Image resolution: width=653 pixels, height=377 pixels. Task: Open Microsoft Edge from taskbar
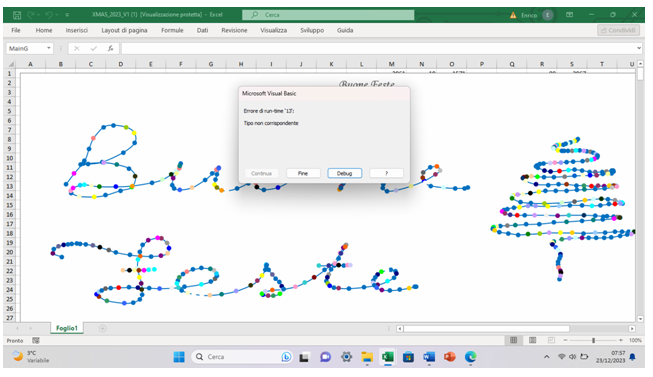point(471,357)
